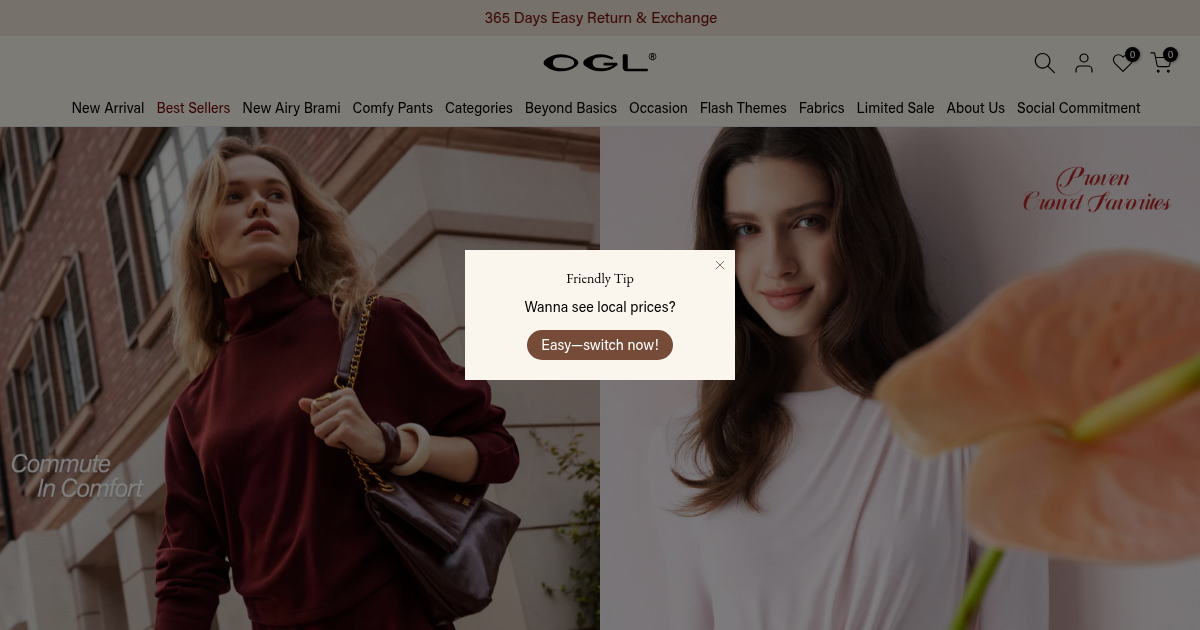1200x630 pixels.
Task: Open the New Arrival menu
Action: click(108, 108)
